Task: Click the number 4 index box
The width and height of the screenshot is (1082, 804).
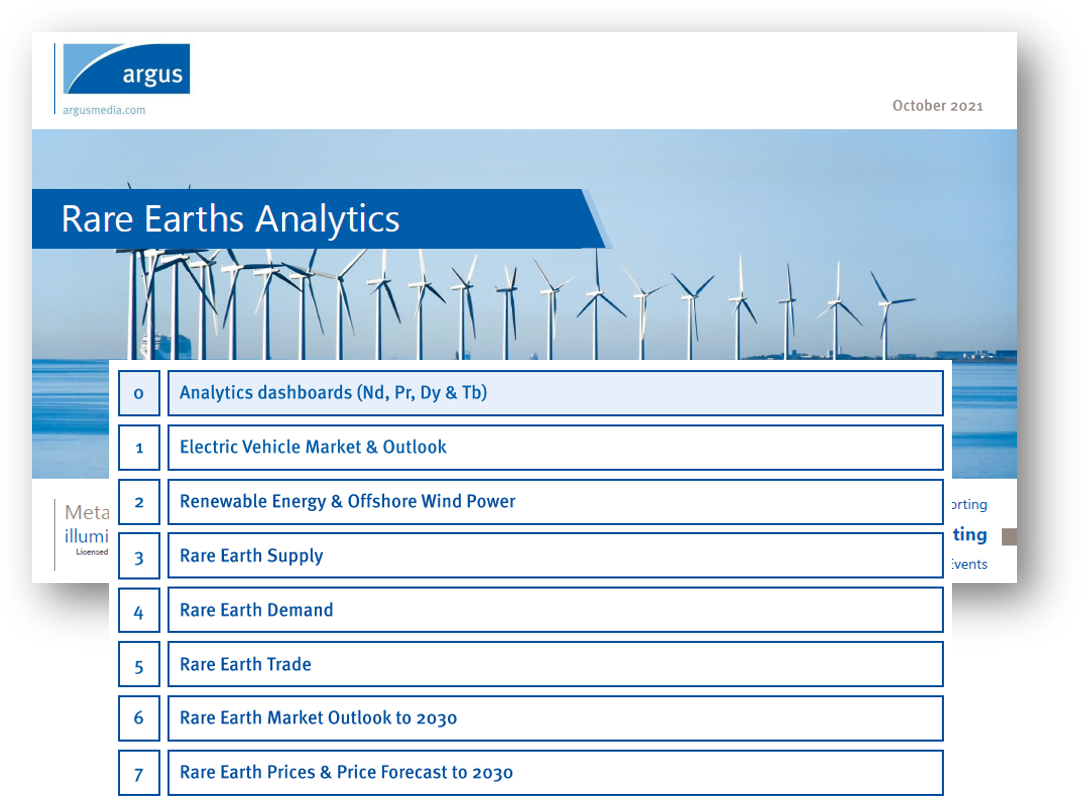Action: pyautogui.click(x=138, y=610)
